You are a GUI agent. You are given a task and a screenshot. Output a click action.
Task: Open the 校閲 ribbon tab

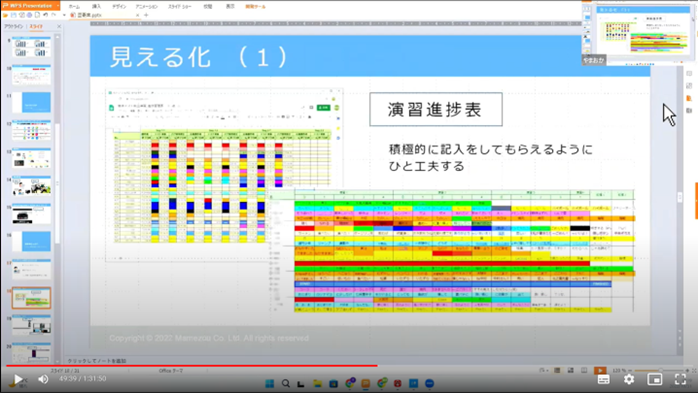208,7
